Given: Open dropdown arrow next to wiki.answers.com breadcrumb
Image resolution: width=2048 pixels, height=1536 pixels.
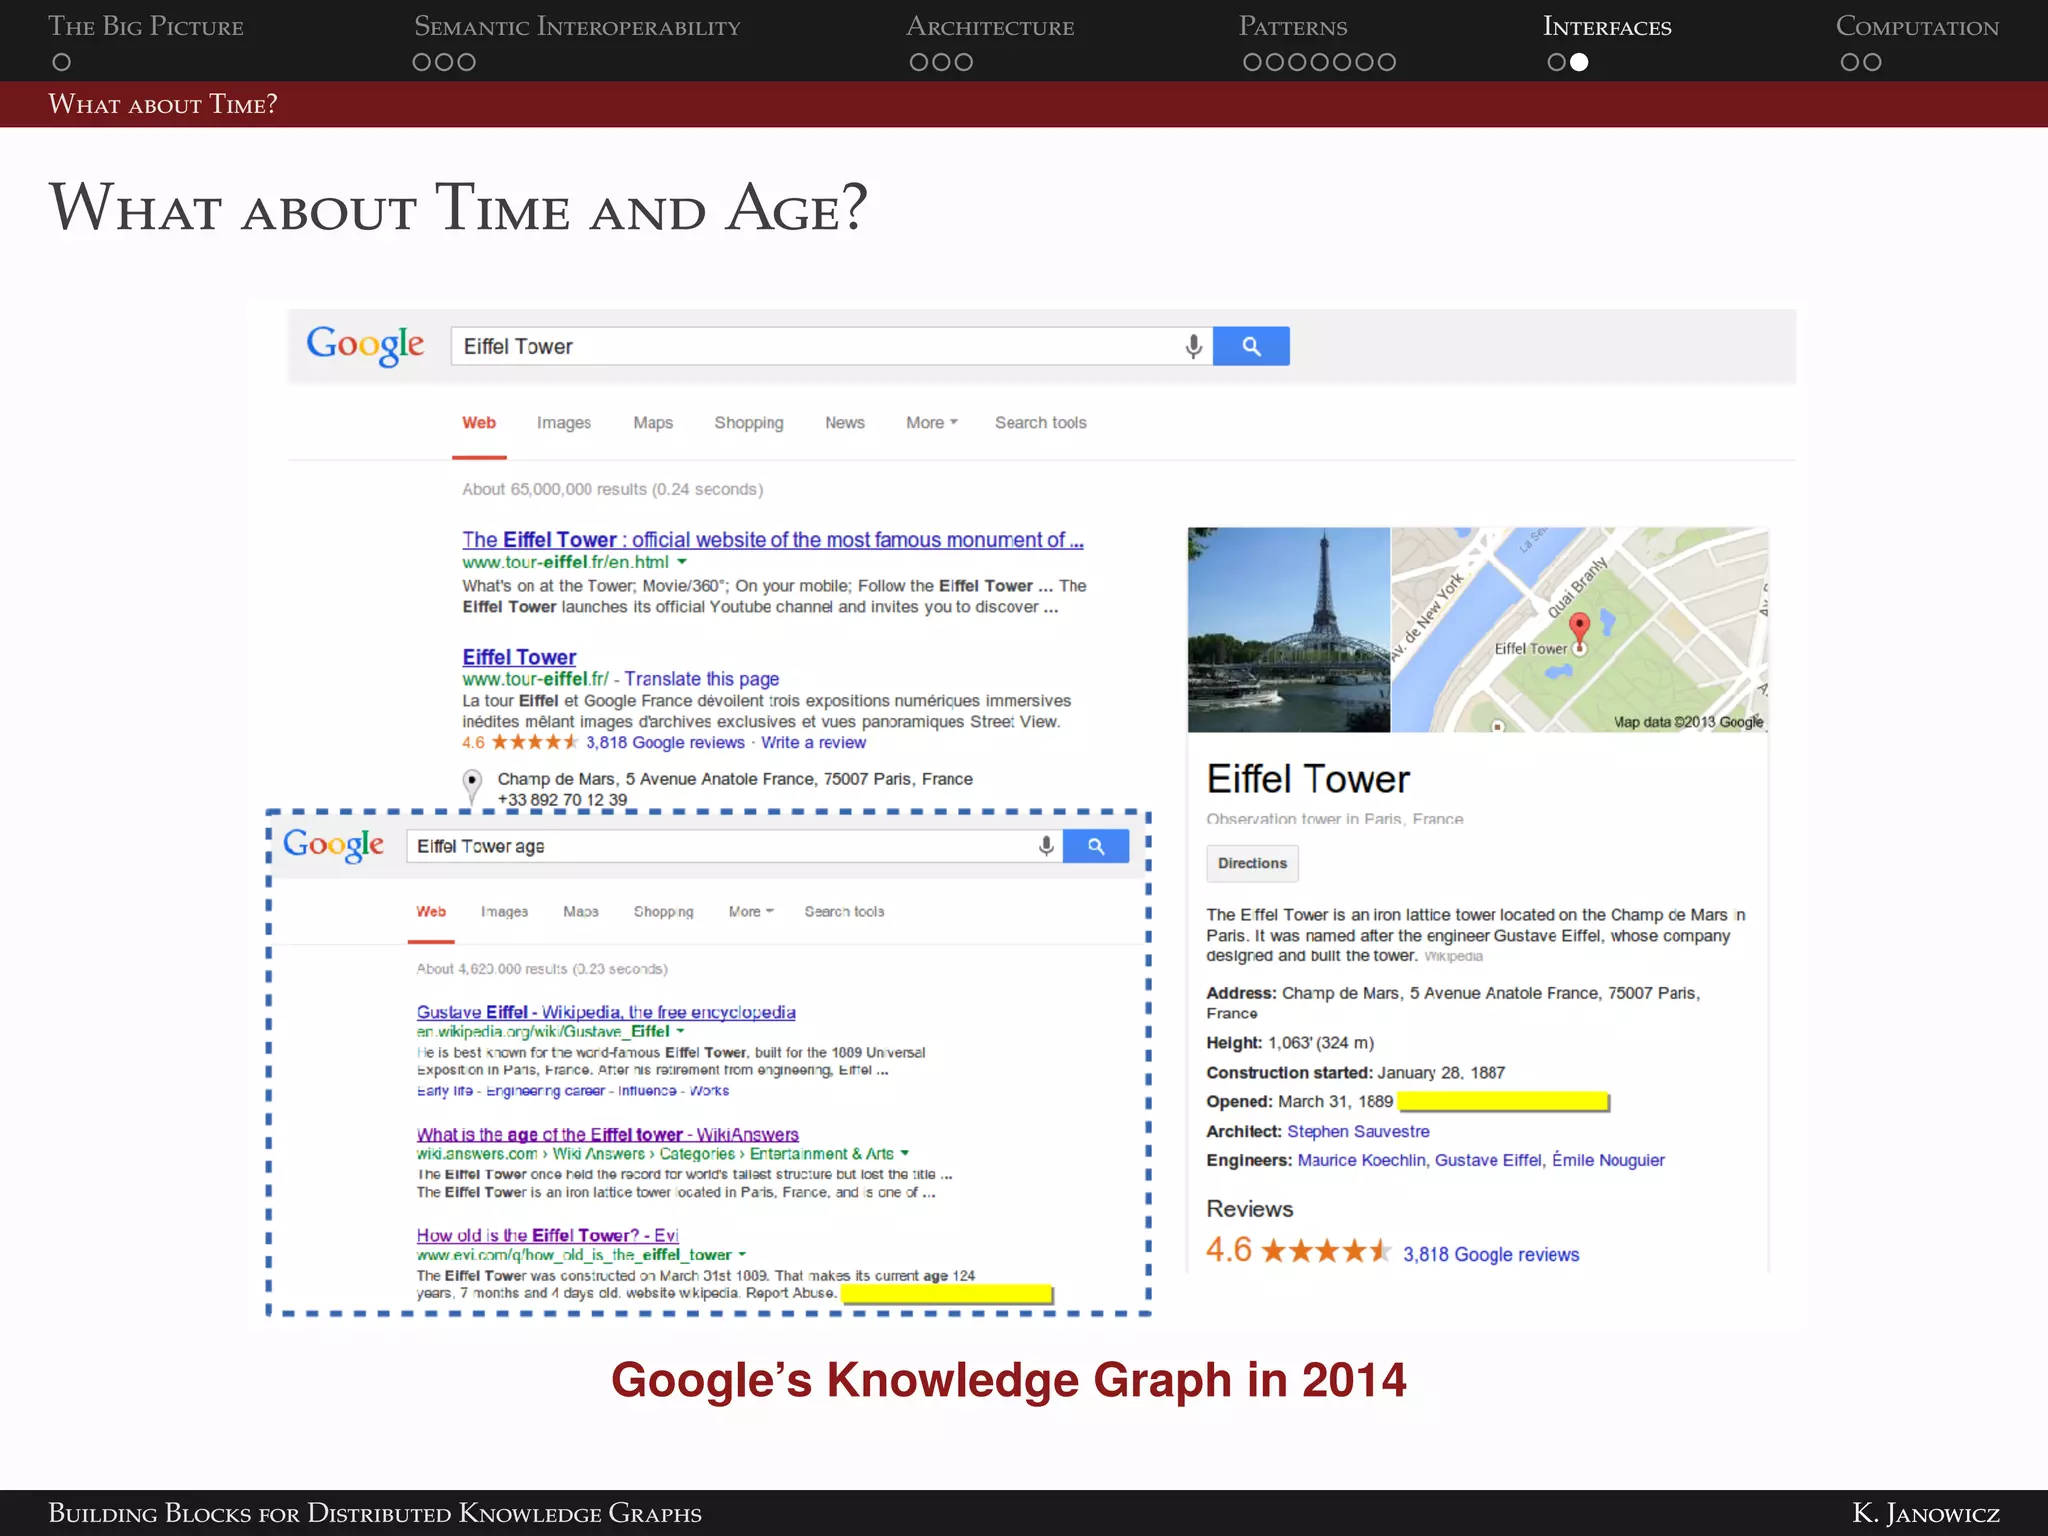Looking at the screenshot, I should click(904, 1153).
